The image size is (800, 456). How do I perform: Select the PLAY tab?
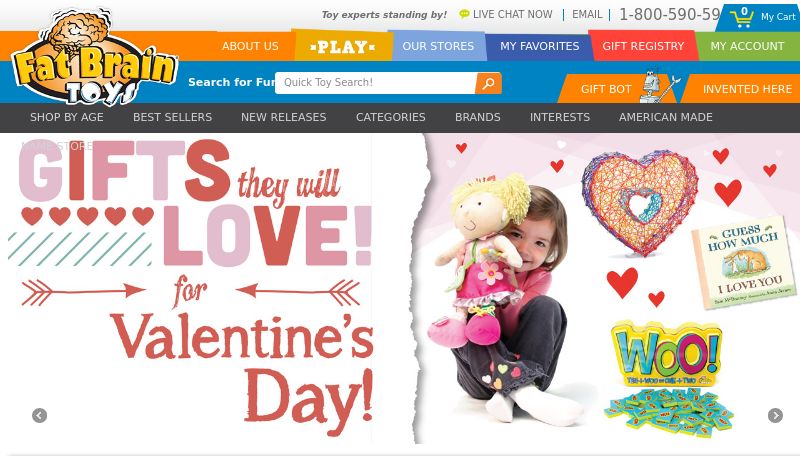(343, 46)
